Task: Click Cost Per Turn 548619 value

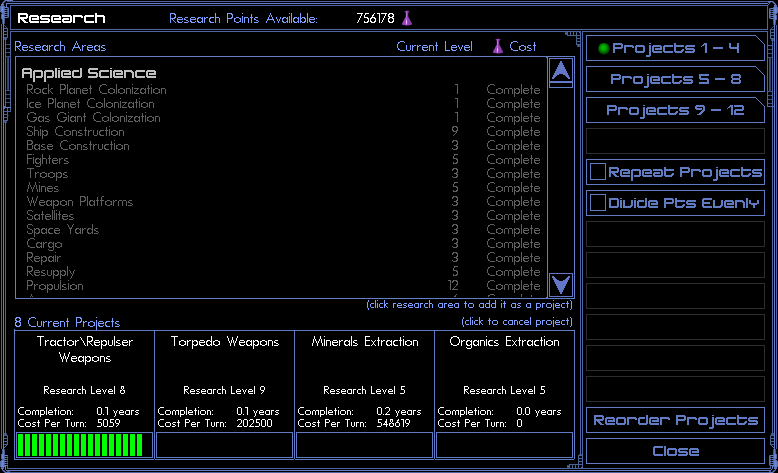Action: click(x=393, y=423)
